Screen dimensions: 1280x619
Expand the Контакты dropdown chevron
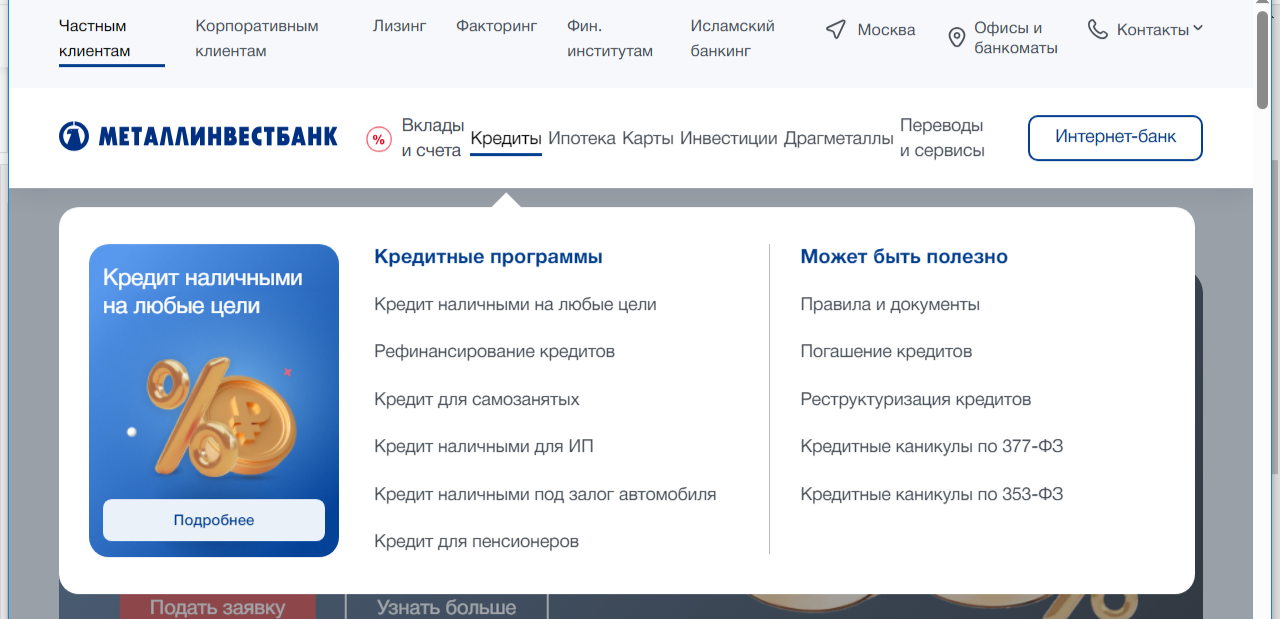[1198, 29]
